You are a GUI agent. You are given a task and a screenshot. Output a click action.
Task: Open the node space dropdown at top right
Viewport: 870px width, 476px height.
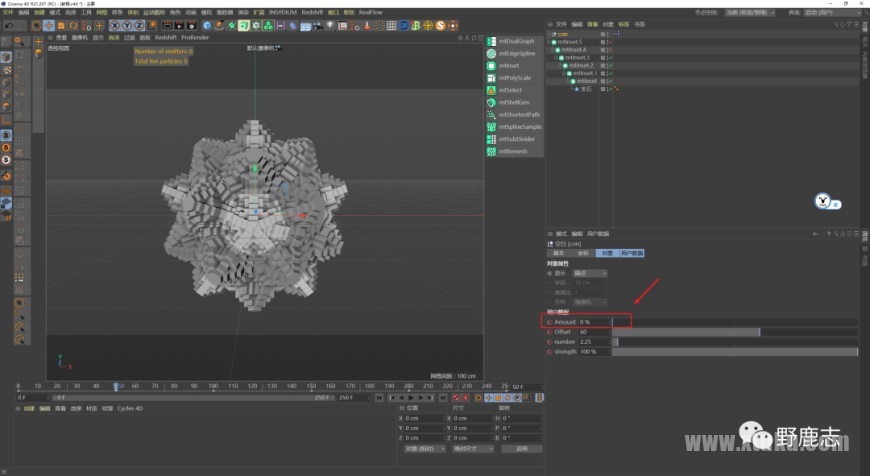pyautogui.click(x=750, y=12)
